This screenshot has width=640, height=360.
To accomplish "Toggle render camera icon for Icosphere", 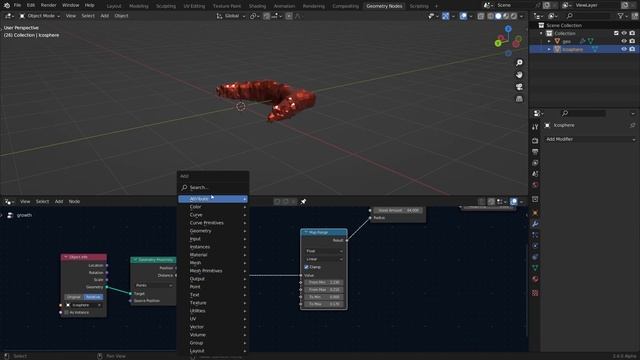I will [632, 49].
